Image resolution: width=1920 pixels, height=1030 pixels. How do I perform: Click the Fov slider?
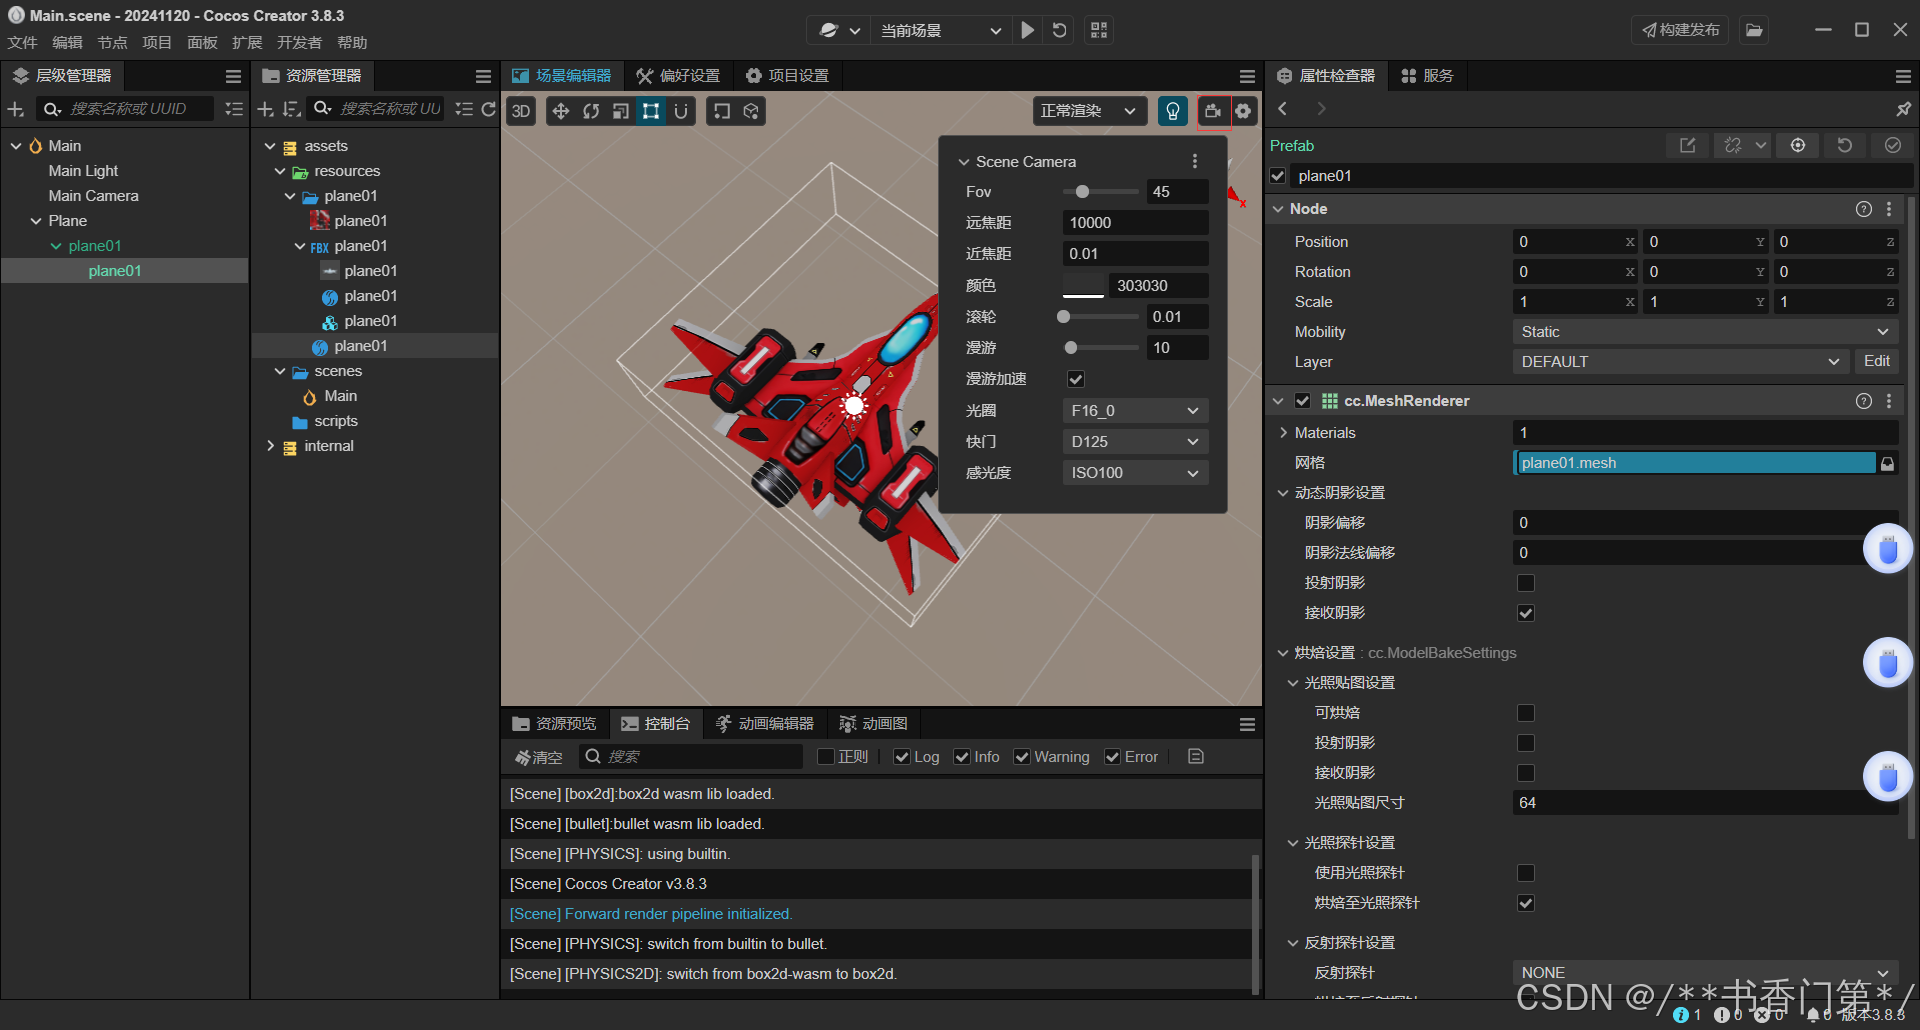pos(1100,192)
